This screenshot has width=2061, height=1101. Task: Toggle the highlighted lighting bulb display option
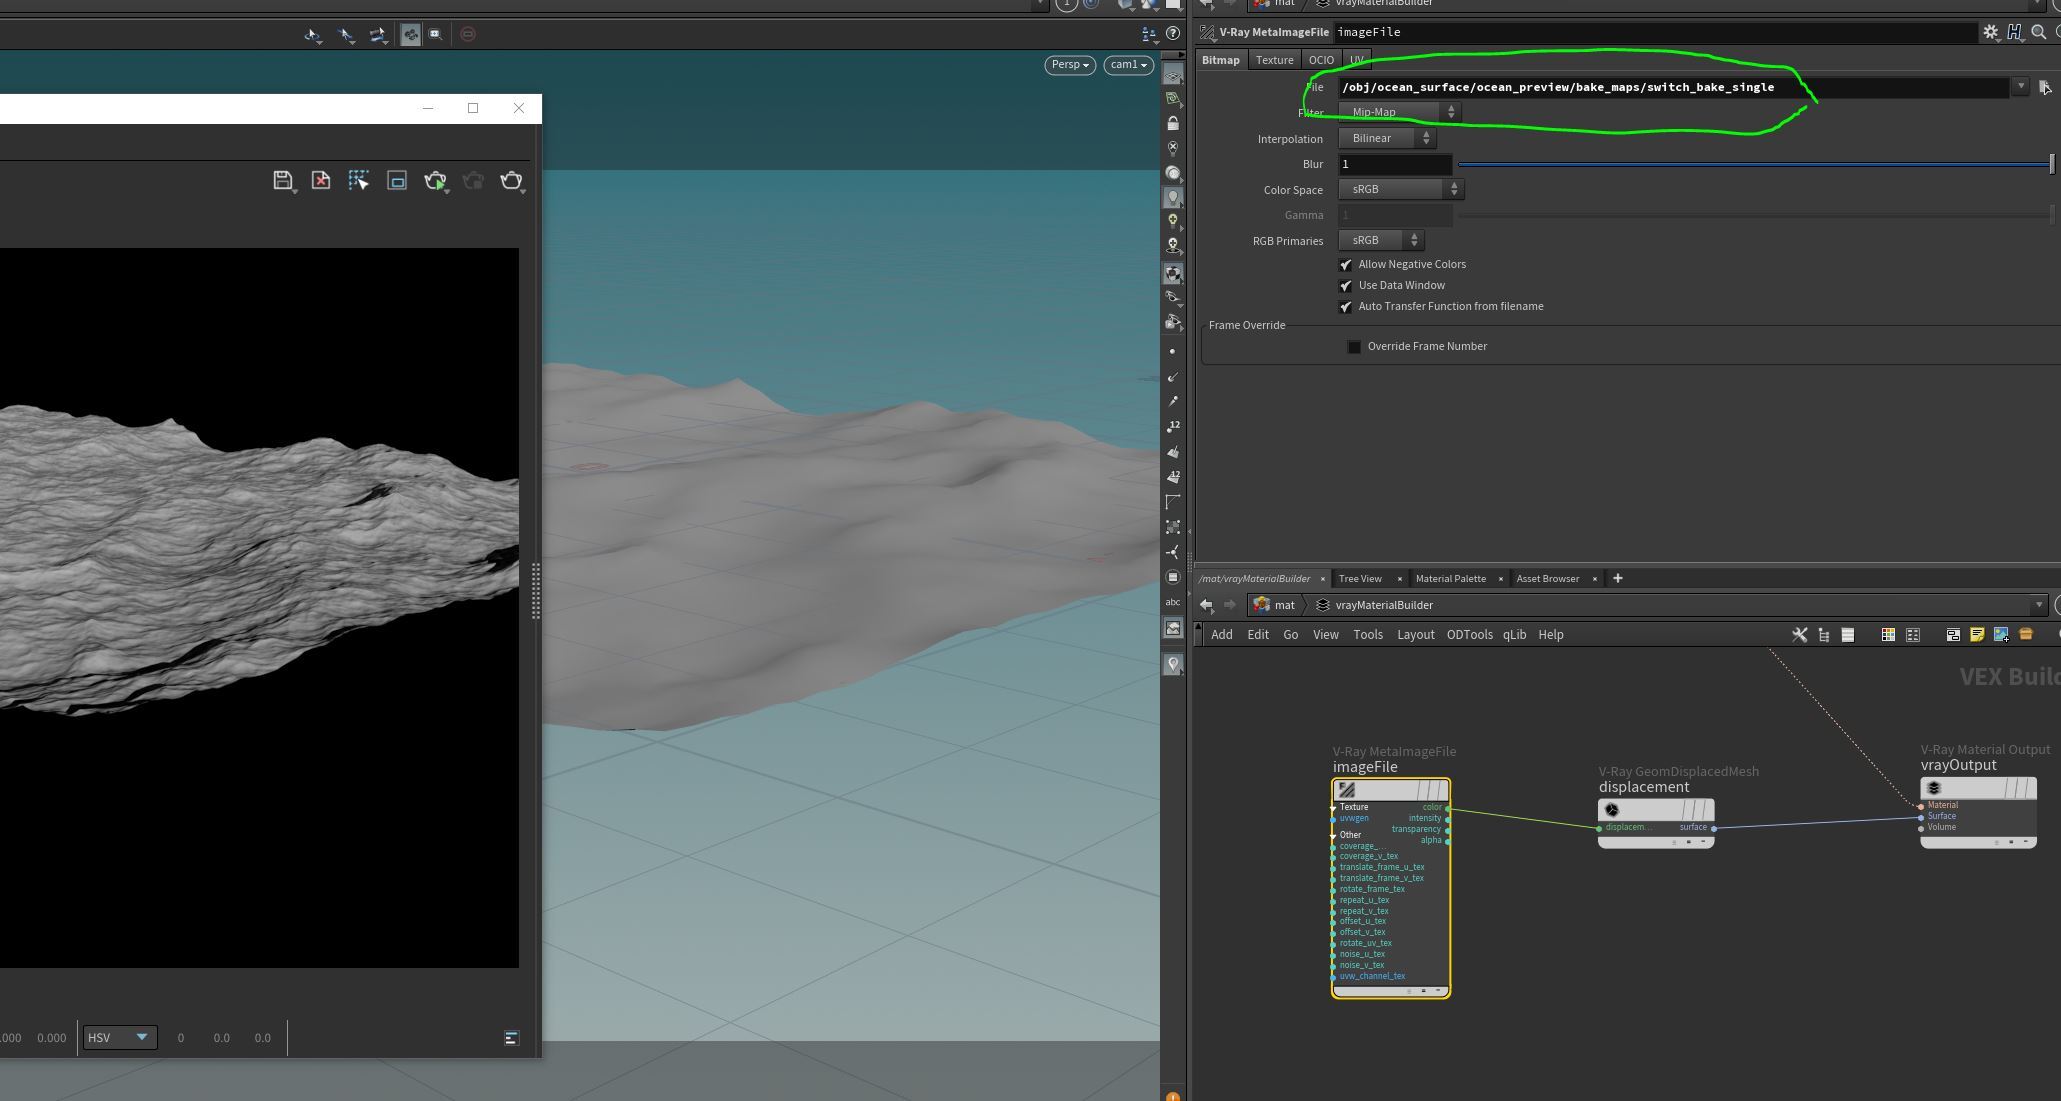1173,198
